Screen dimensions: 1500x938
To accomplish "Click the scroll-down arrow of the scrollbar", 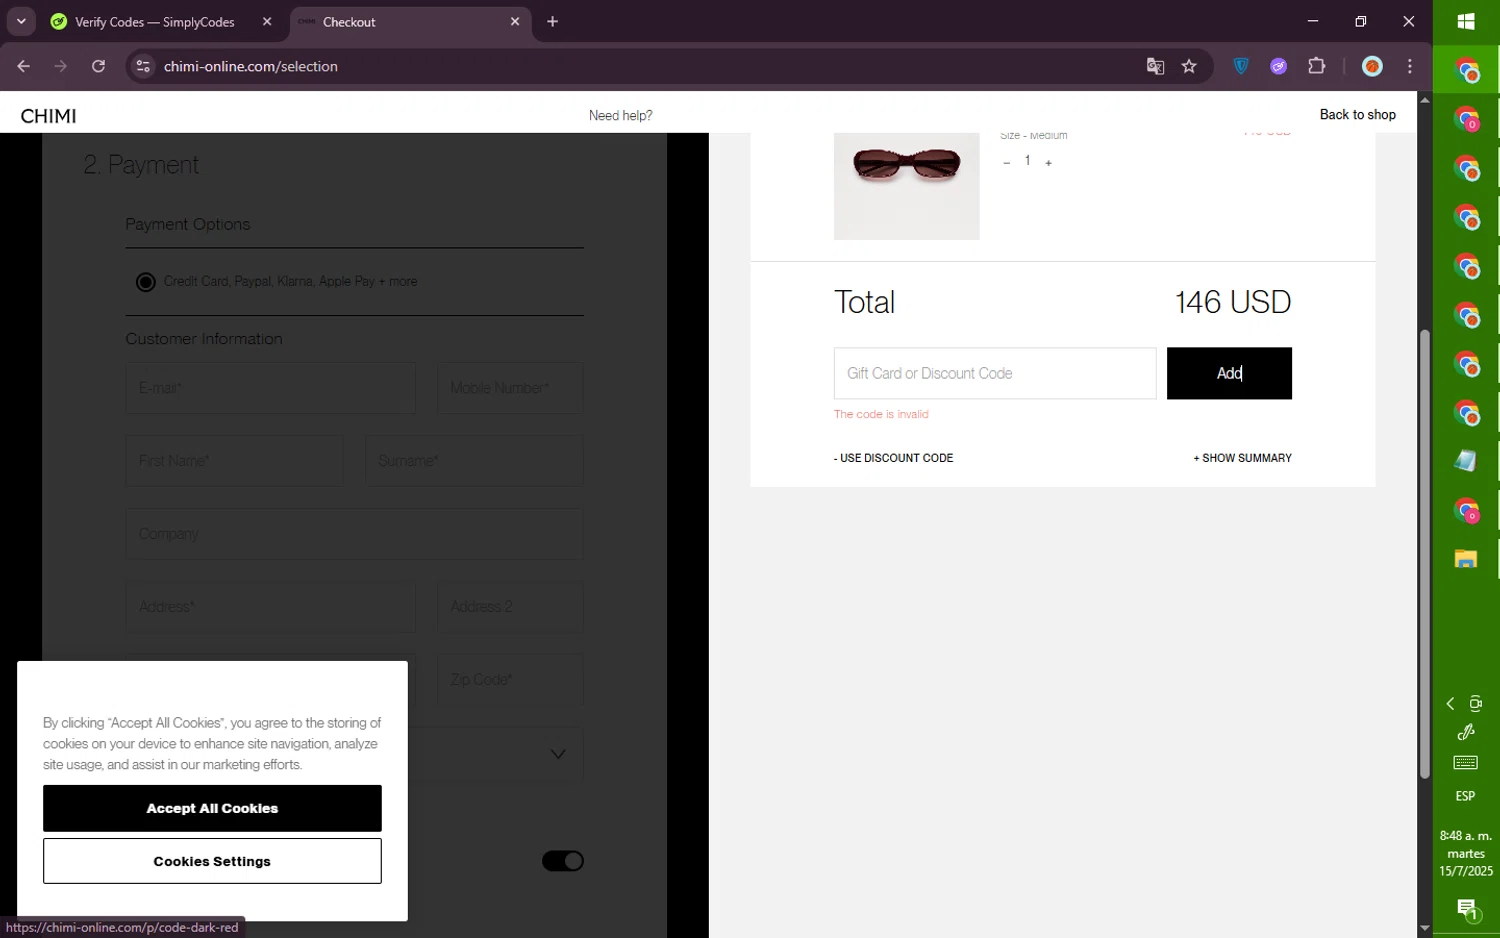I will tap(1424, 928).
